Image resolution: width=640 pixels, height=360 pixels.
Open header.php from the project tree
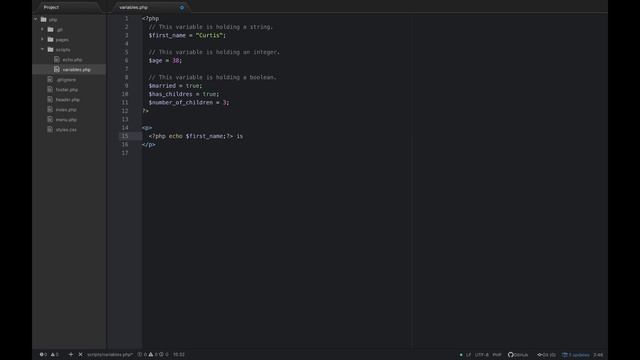pos(67,100)
